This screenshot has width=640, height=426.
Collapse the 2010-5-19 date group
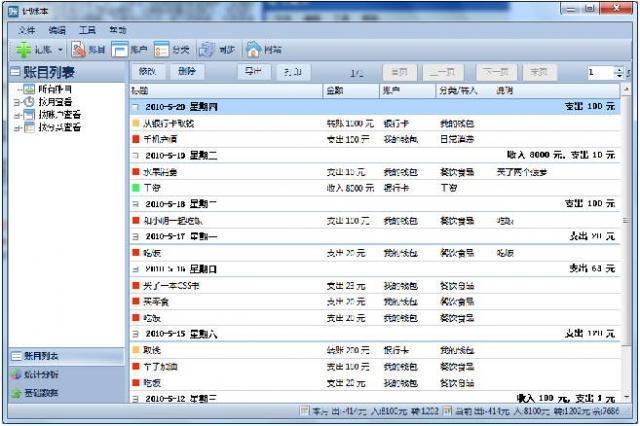click(136, 156)
